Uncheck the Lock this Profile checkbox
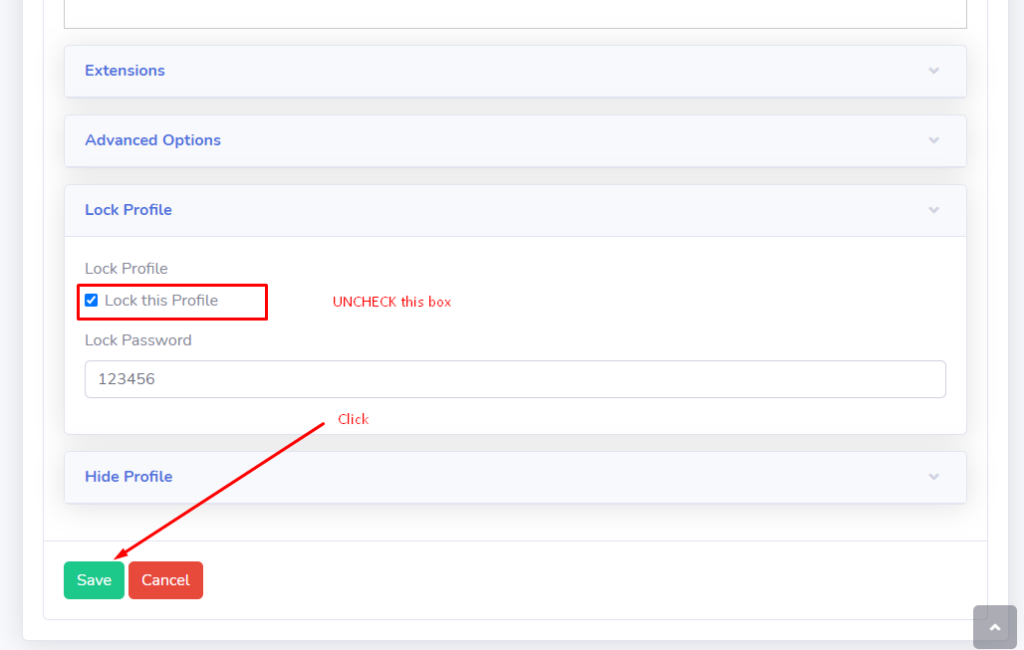Image resolution: width=1024 pixels, height=650 pixels. 91,301
